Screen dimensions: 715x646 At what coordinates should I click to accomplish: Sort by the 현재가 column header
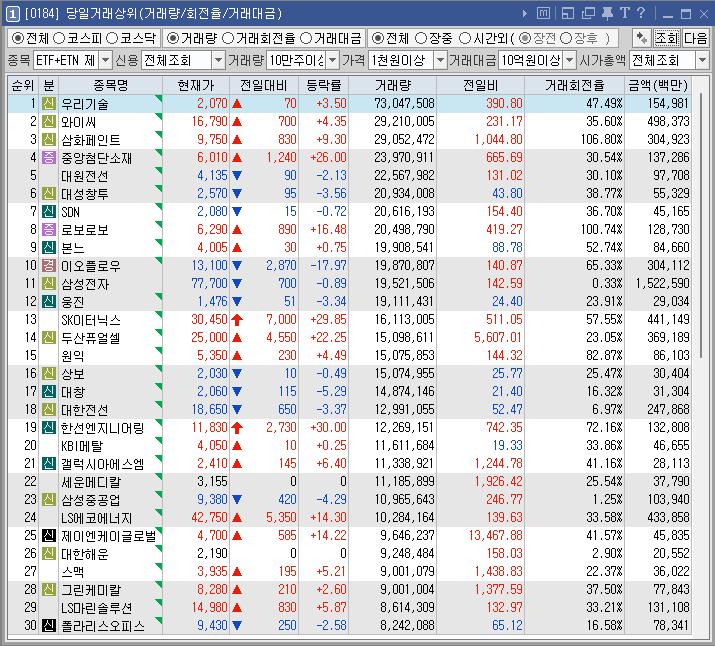coord(196,85)
